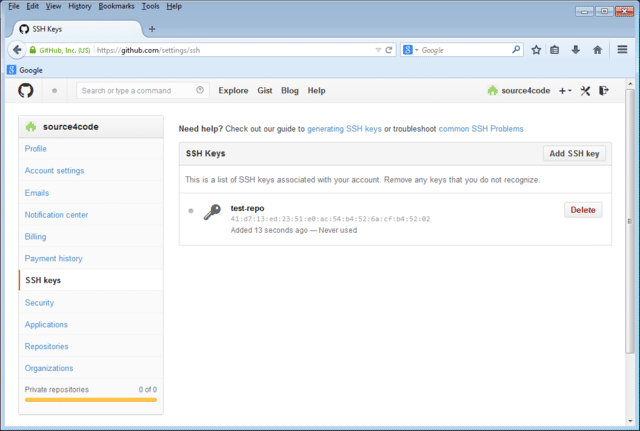Open downloads arrow icon in toolbar
Screen dimensions: 640x431
click(576, 50)
